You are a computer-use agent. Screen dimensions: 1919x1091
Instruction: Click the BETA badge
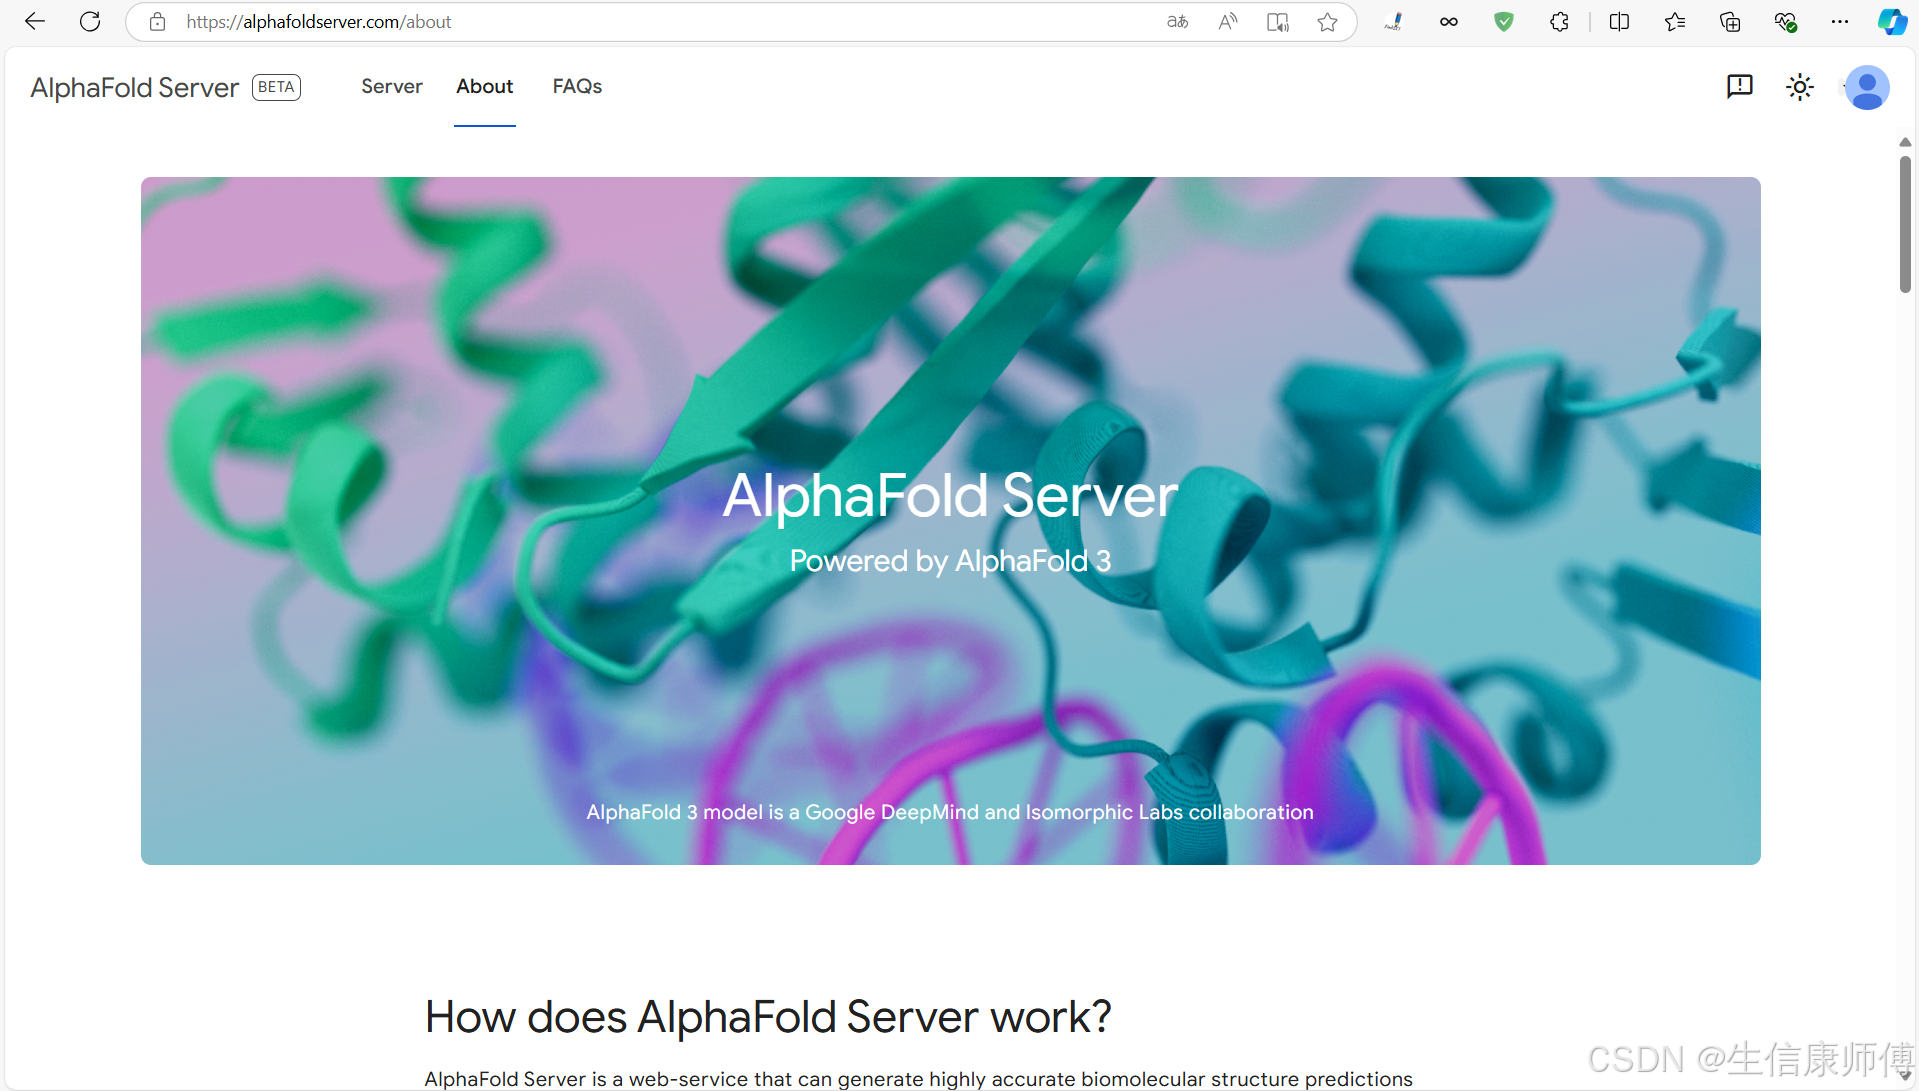276,87
